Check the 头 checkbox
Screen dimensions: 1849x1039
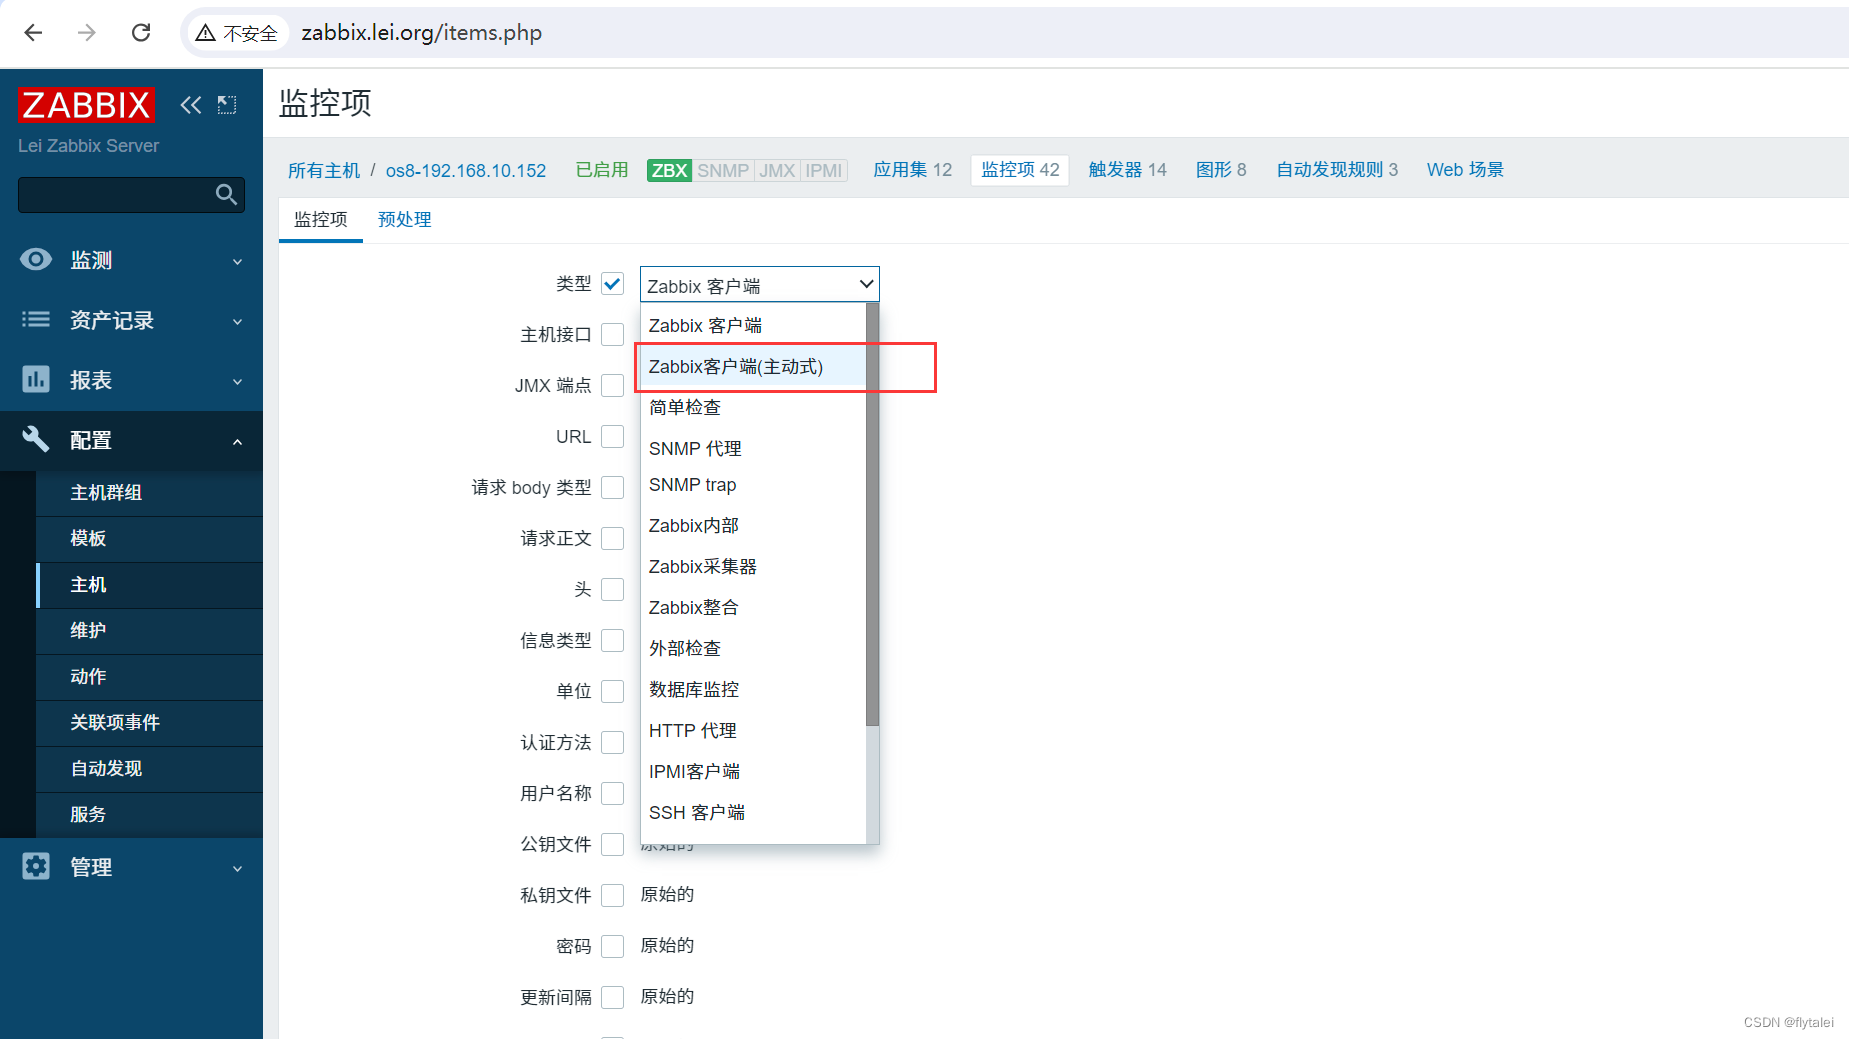click(613, 590)
